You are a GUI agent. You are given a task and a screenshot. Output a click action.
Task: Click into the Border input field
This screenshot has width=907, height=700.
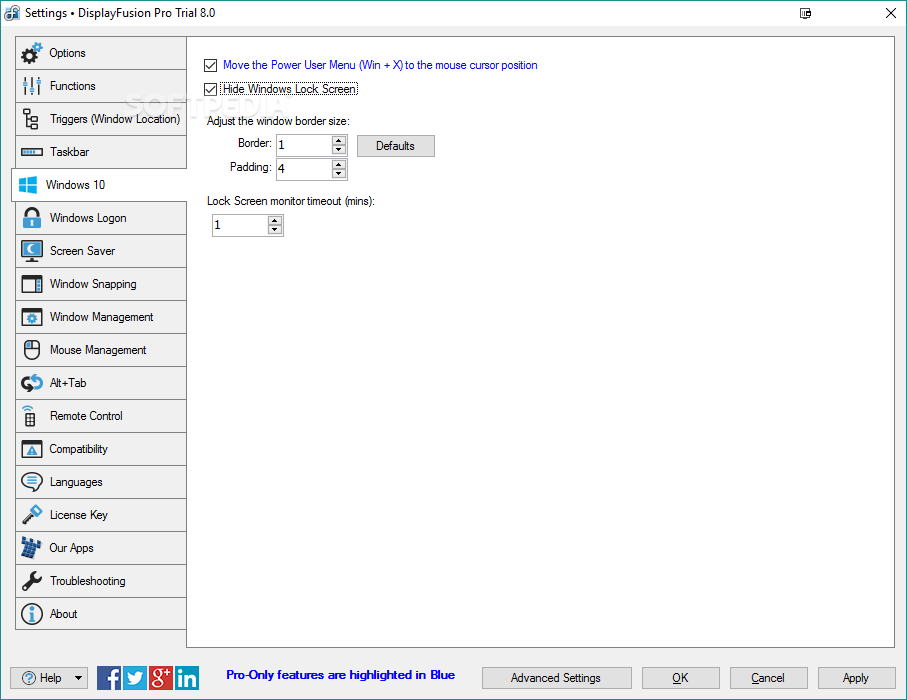pos(304,145)
